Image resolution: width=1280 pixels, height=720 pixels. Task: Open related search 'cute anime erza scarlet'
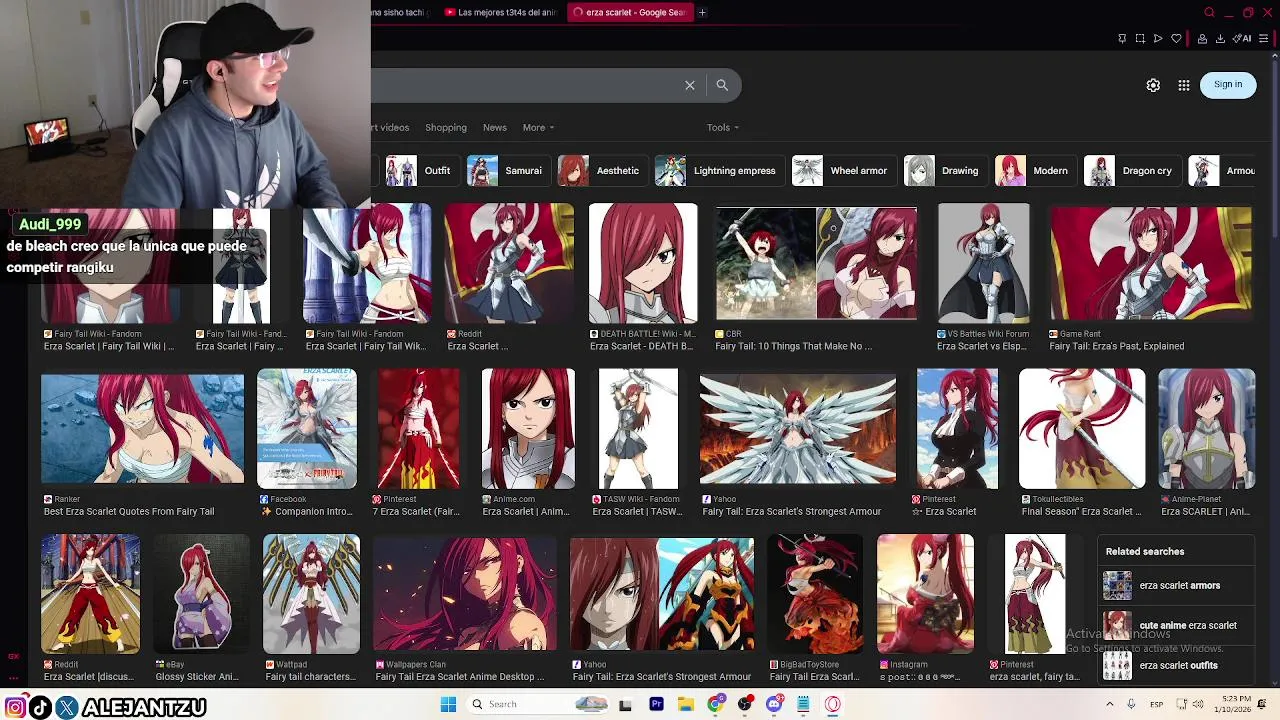coord(1176,625)
